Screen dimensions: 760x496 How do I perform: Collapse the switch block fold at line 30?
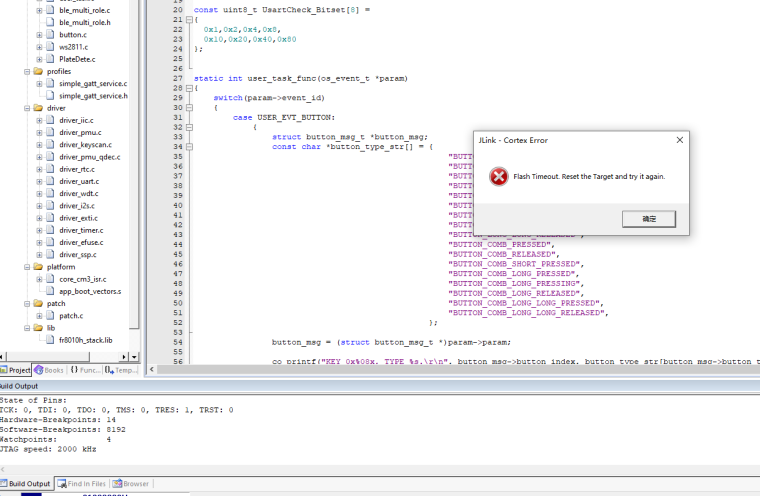(188, 107)
